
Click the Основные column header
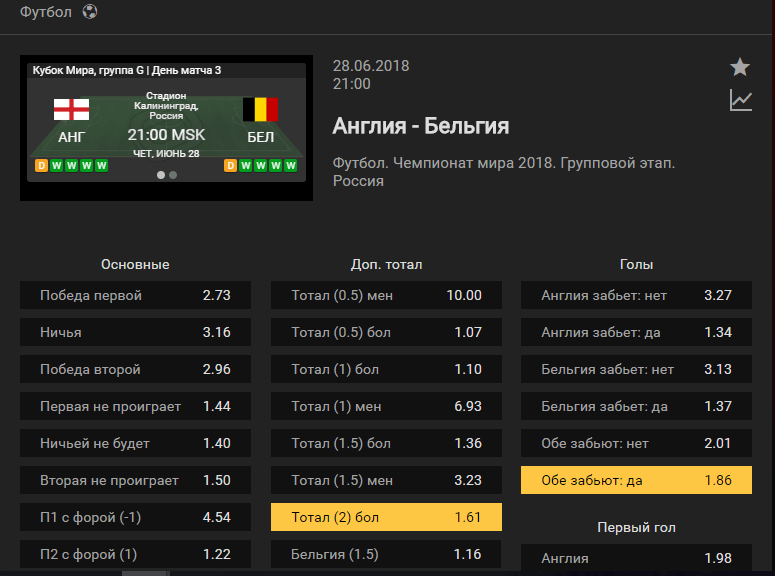pos(135,265)
